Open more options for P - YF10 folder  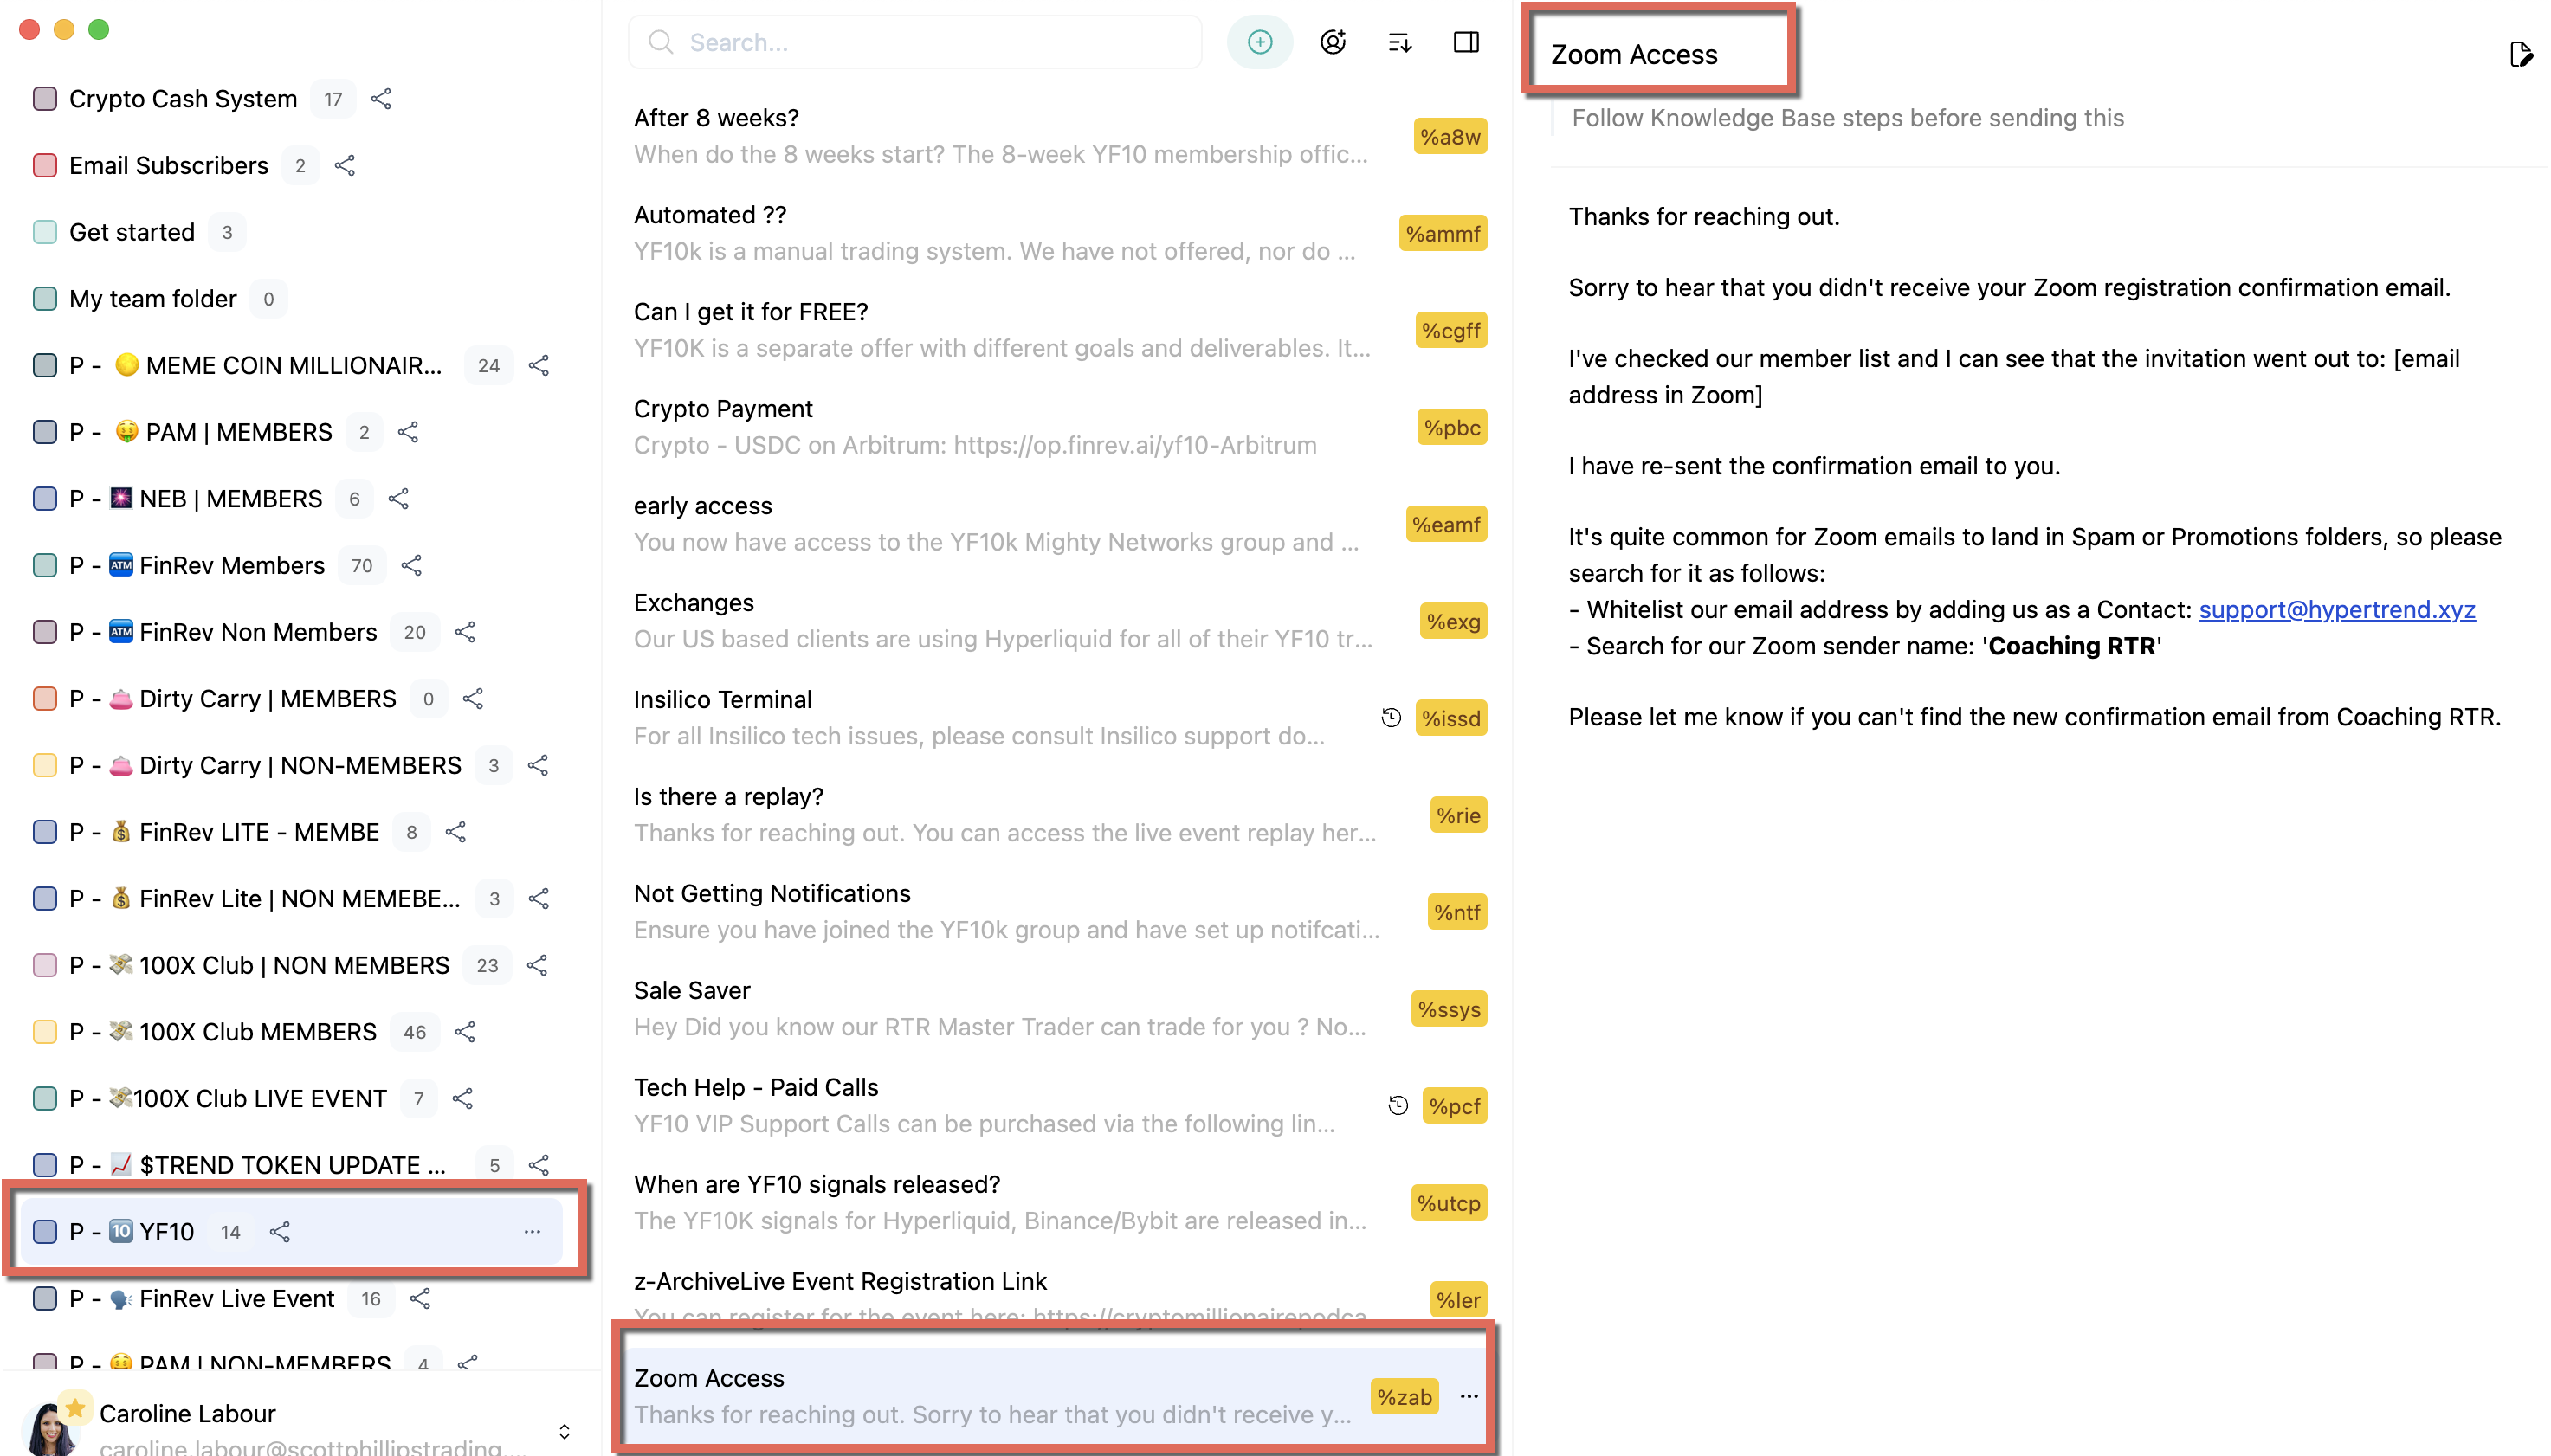pyautogui.click(x=532, y=1232)
